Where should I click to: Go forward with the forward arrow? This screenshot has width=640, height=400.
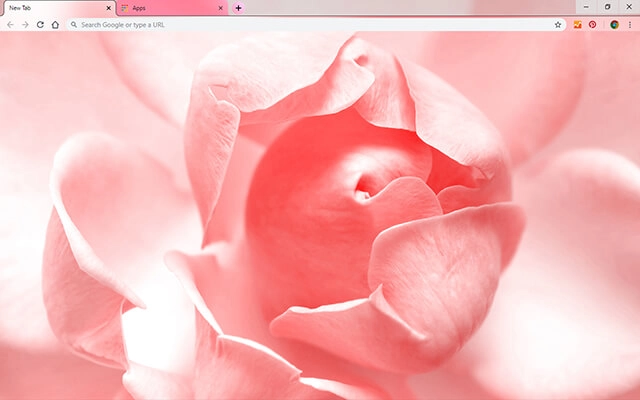(25, 25)
